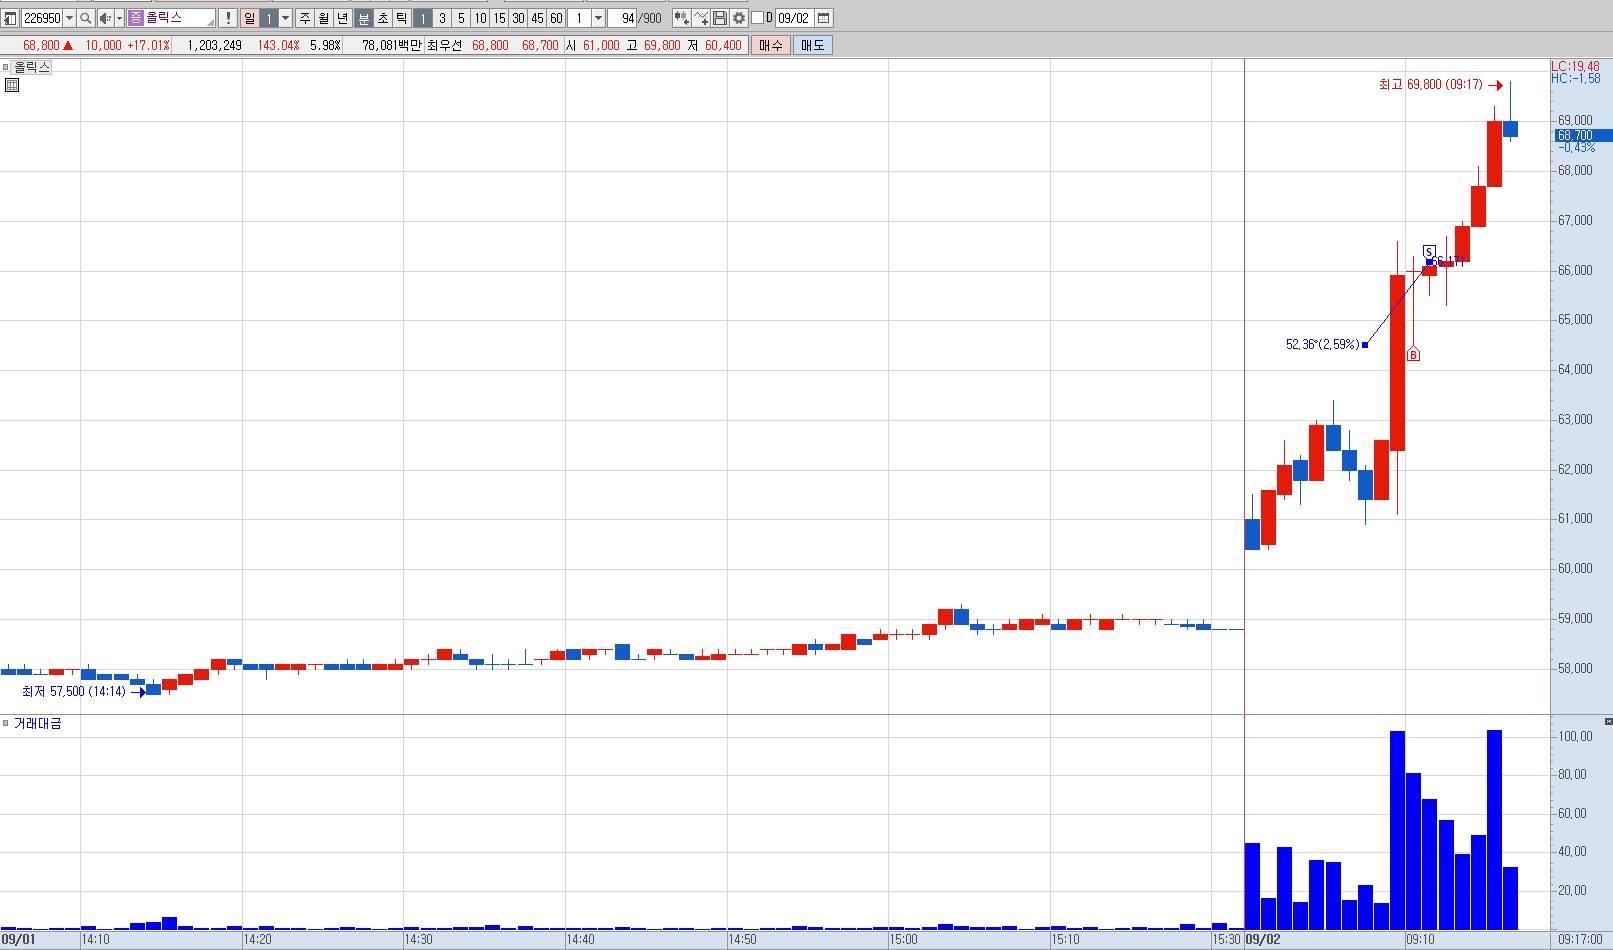Click the 매수 buy button
Image resolution: width=1613 pixels, height=950 pixels.
point(771,45)
